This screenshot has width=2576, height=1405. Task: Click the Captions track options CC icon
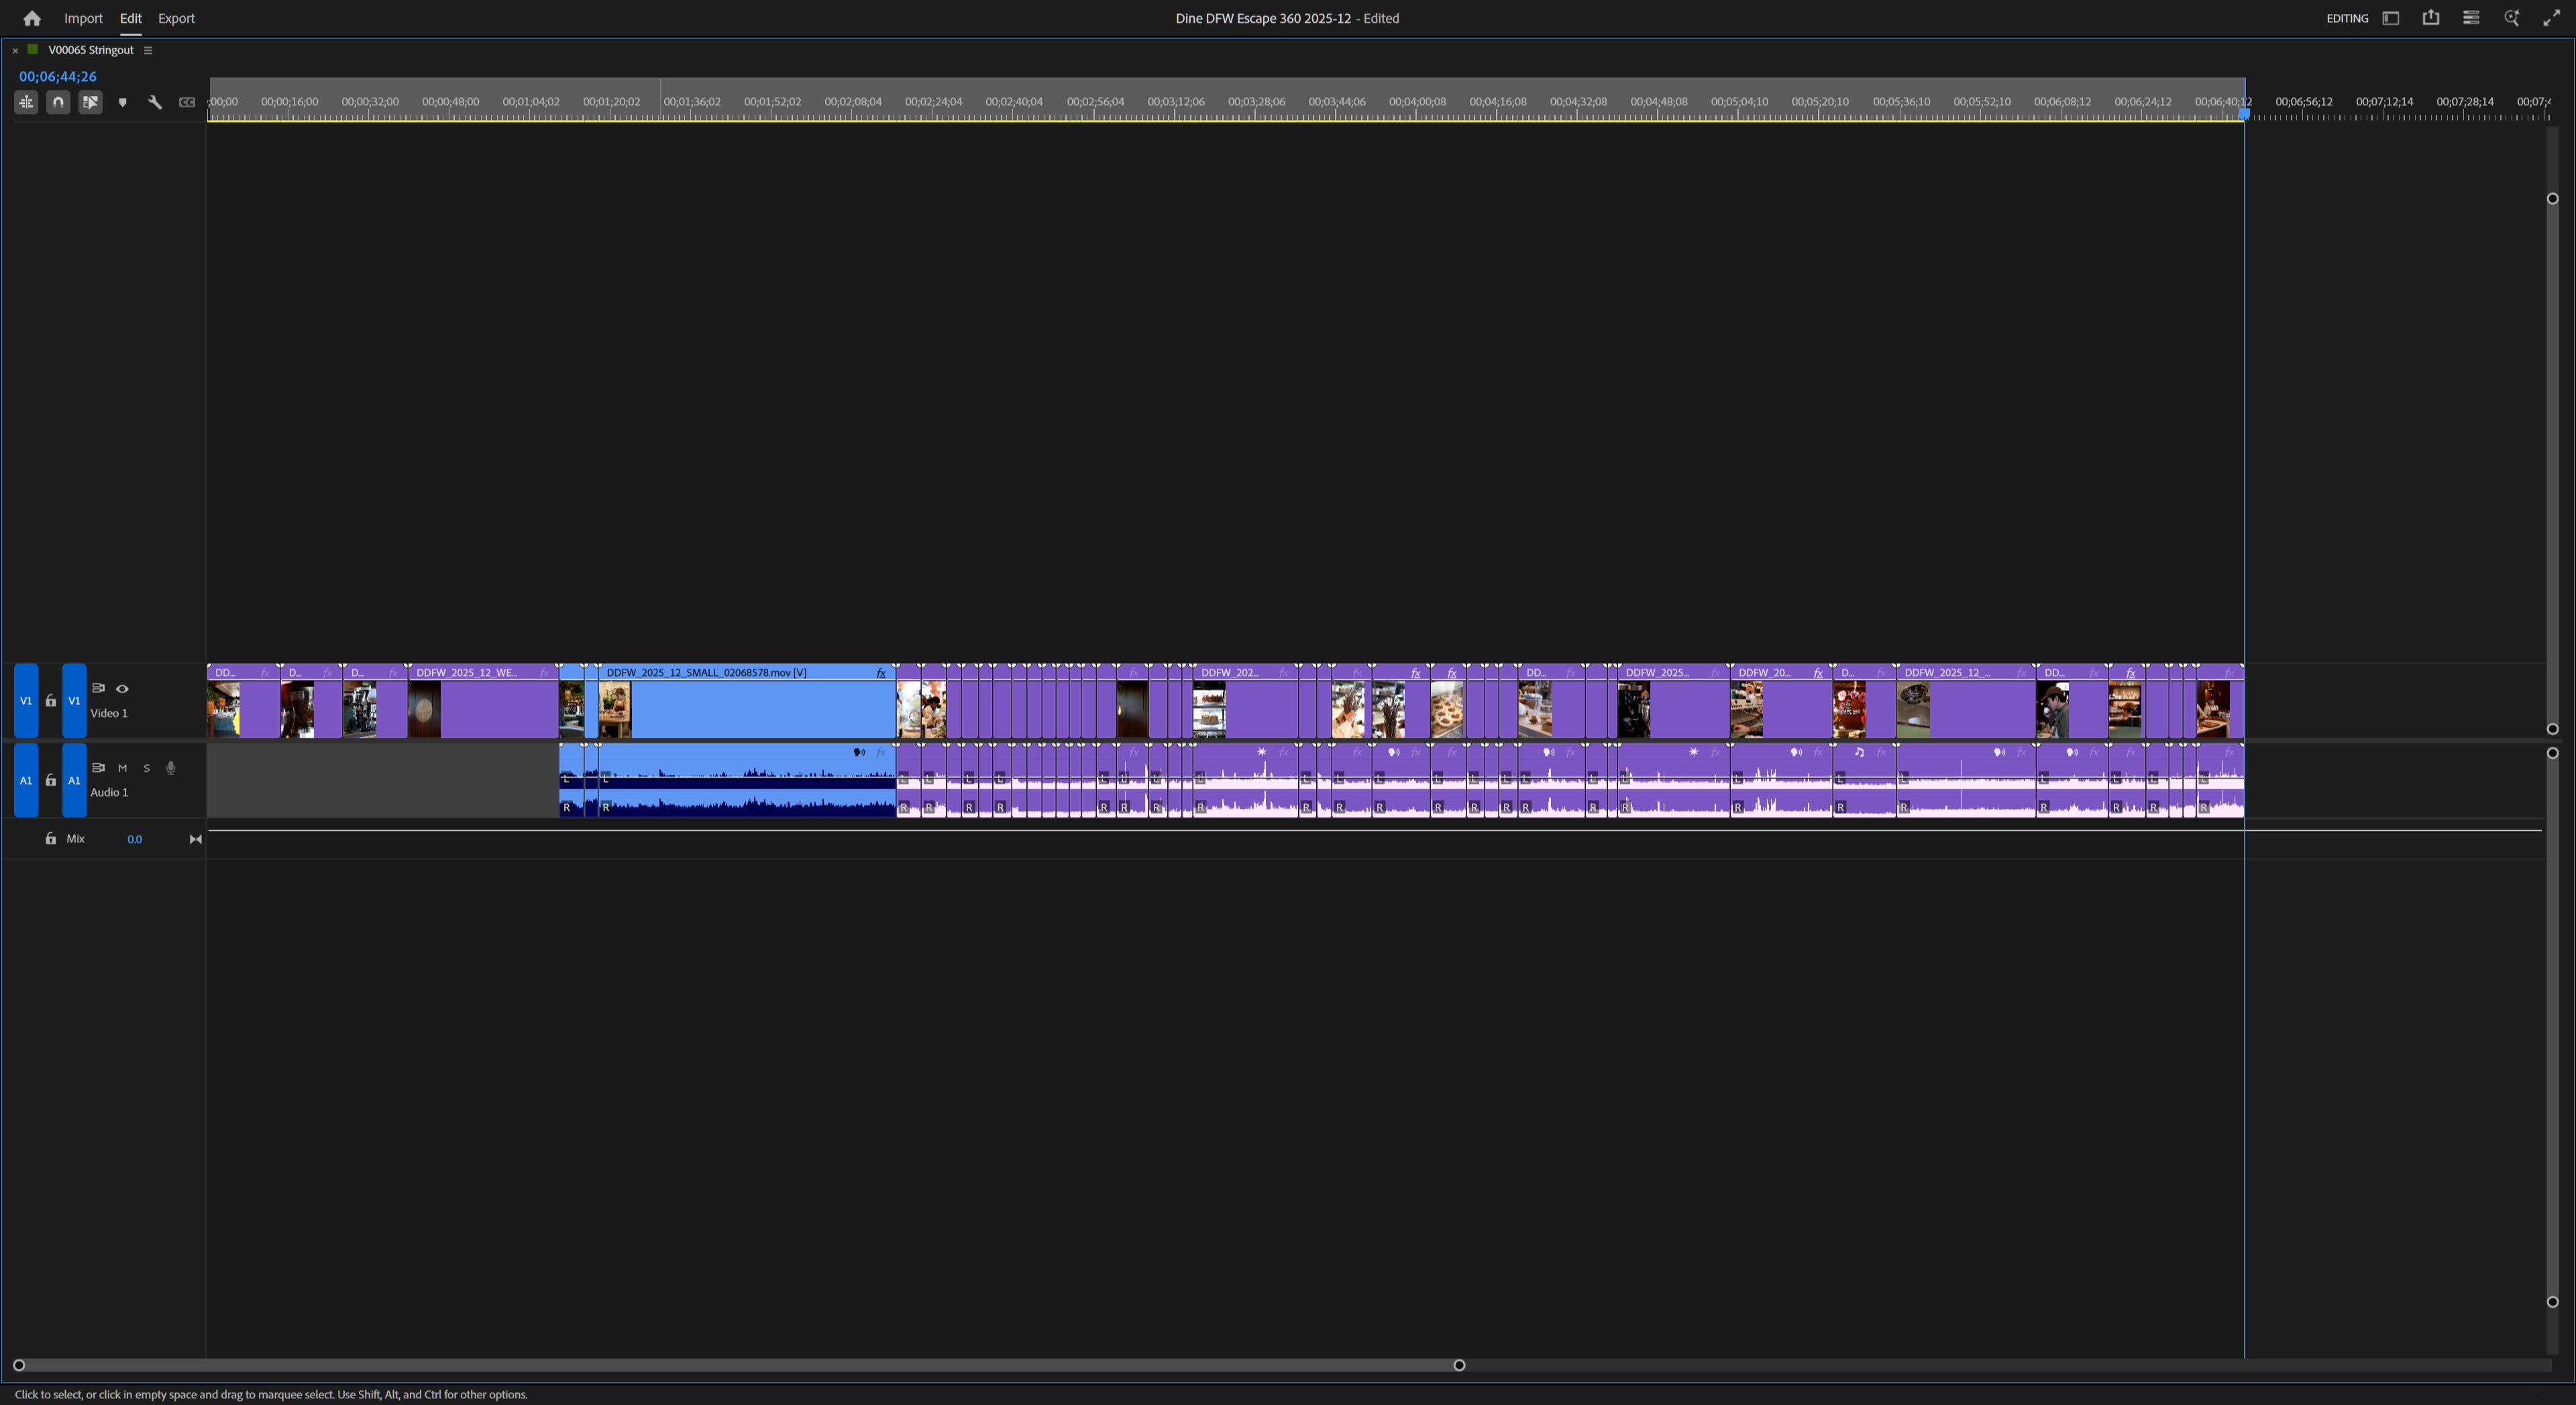(187, 101)
